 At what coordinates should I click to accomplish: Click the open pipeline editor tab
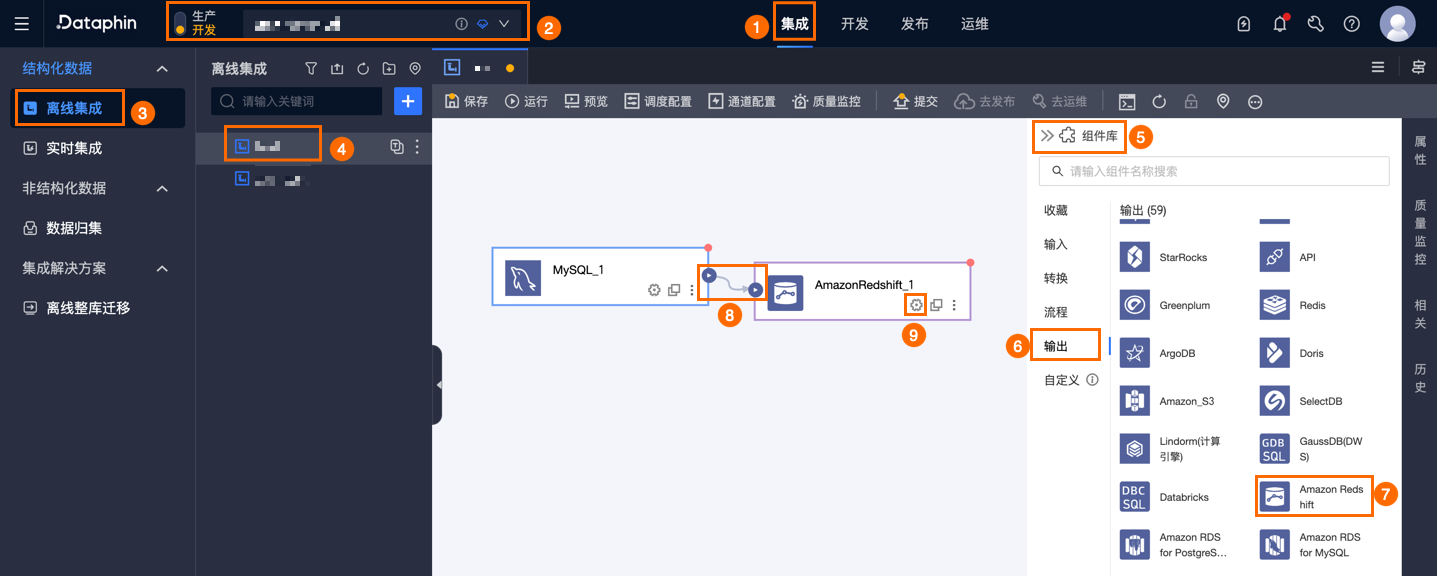click(479, 67)
